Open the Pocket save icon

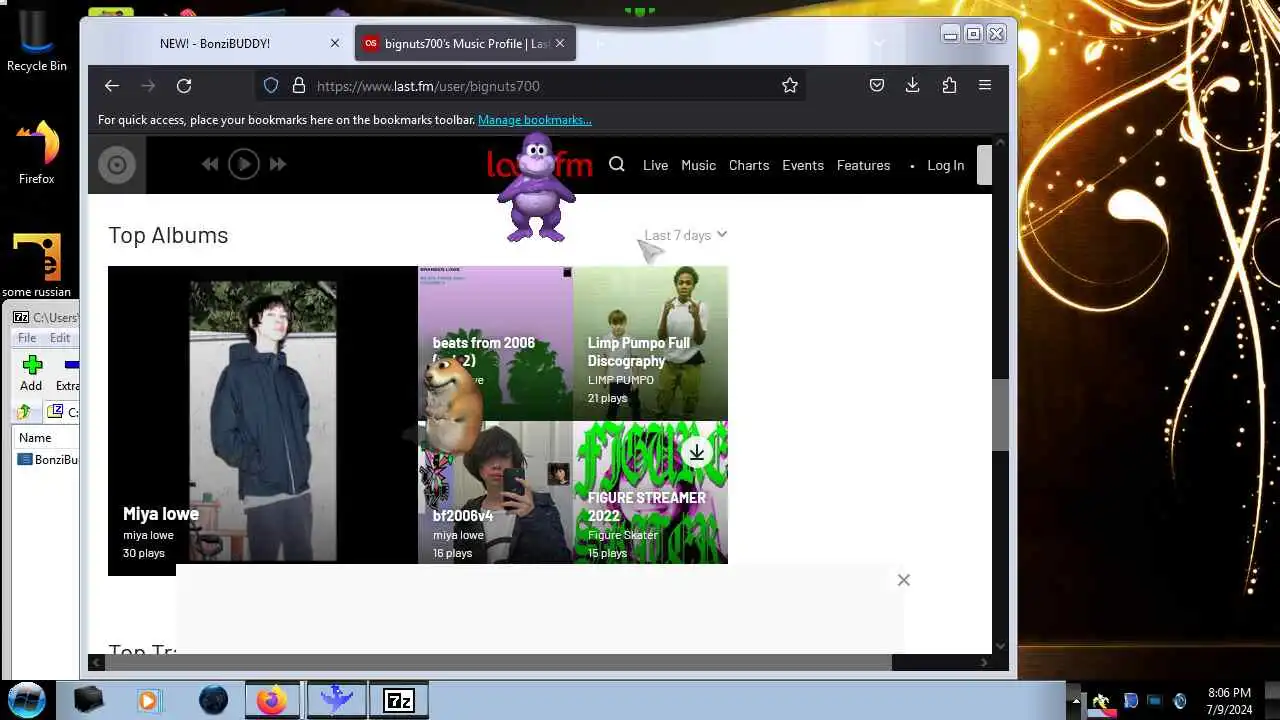tap(877, 86)
